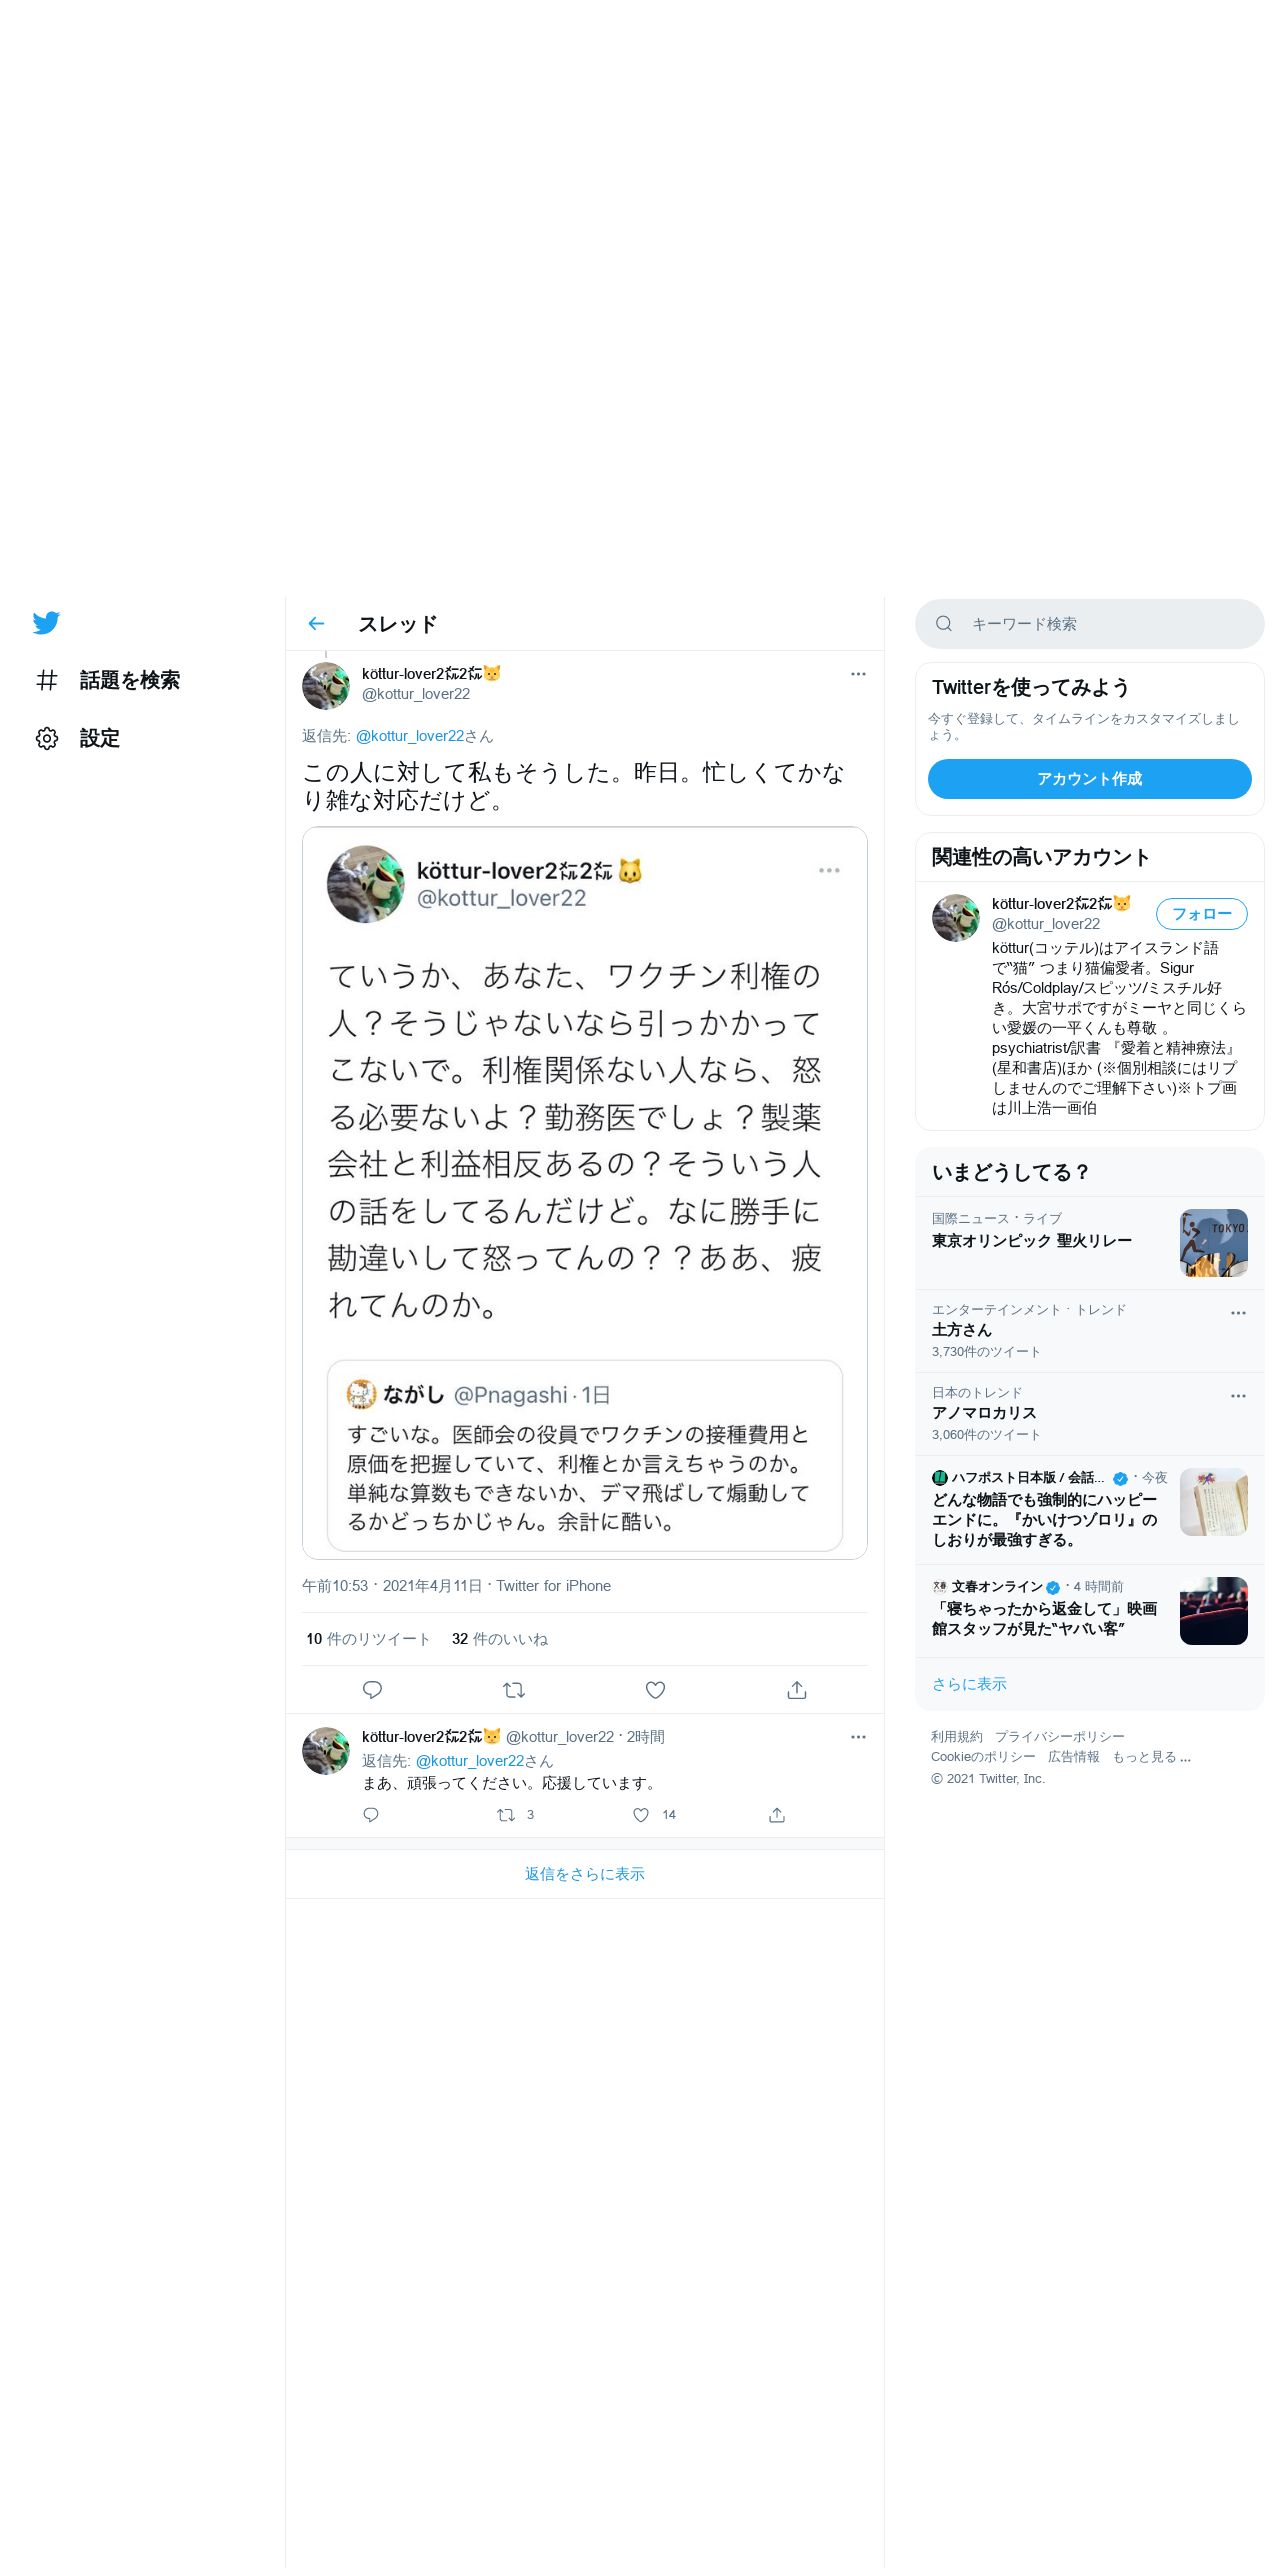This screenshot has height=2568, width=1284.
Task: Open the 東京オリンピック 聖火リレー thumbnail
Action: pyautogui.click(x=1214, y=1243)
